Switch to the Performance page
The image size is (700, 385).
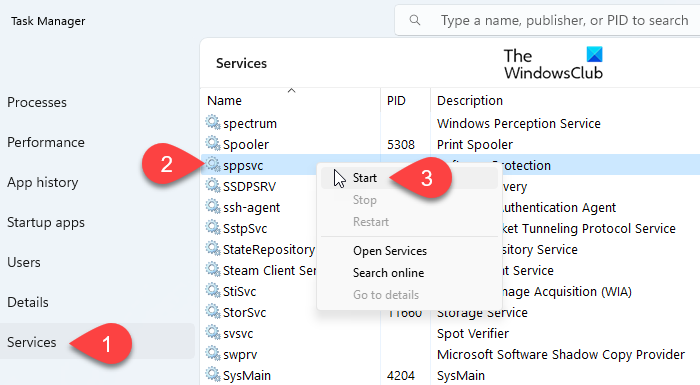coord(46,142)
